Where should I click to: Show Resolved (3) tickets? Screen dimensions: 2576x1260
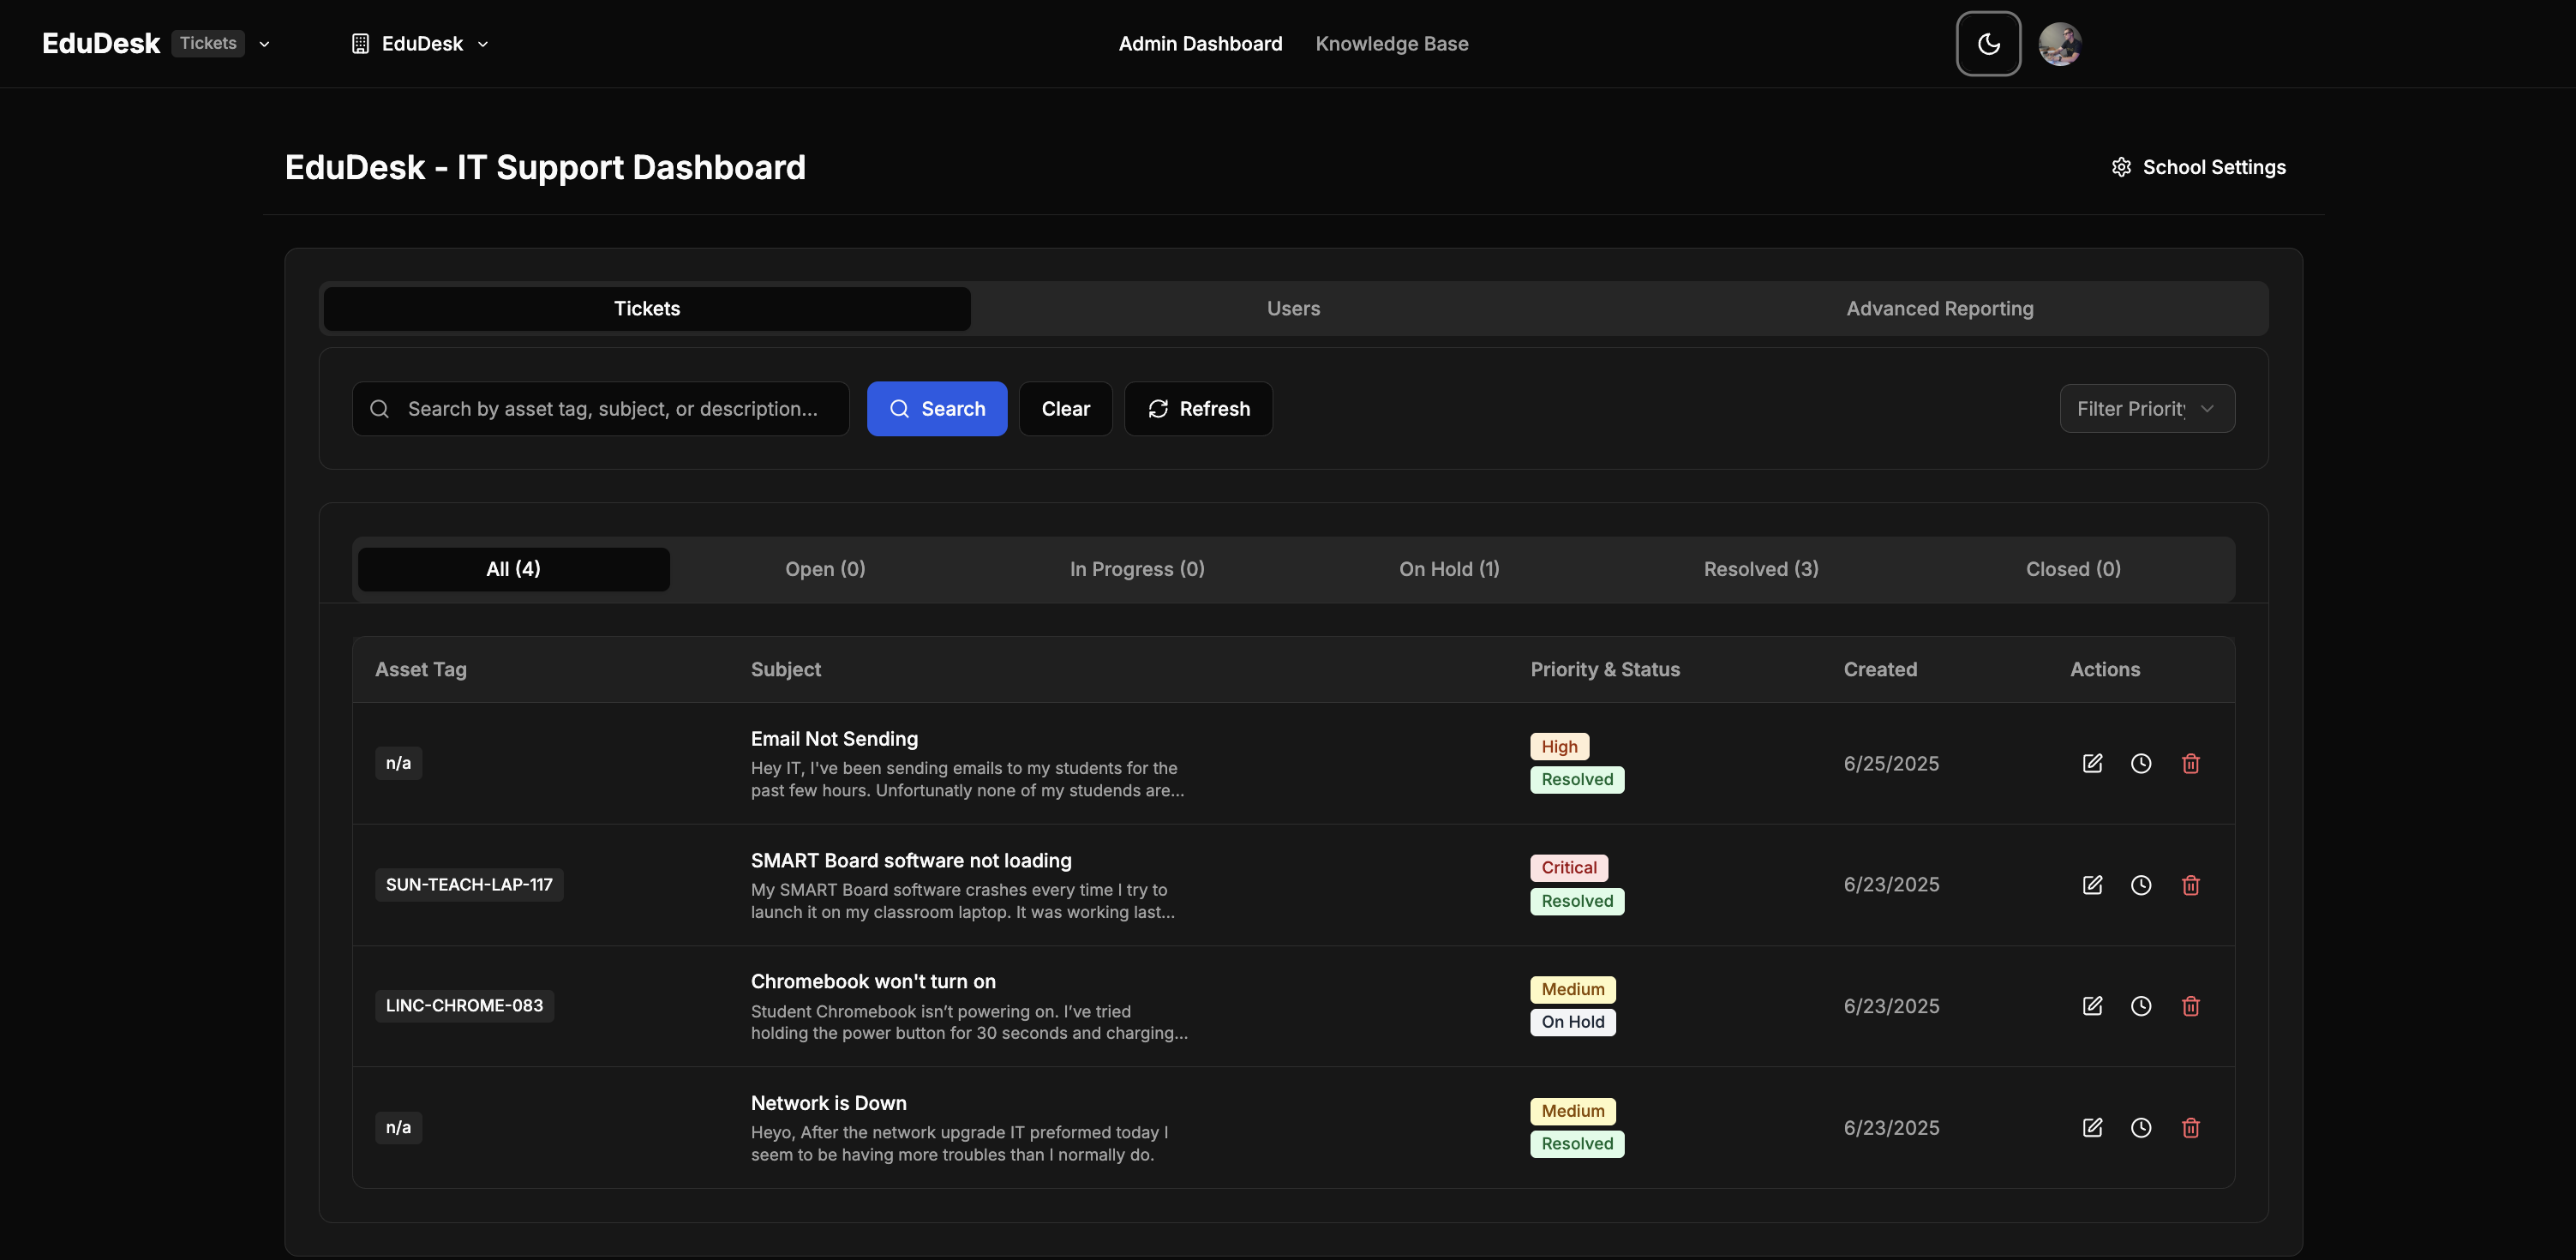coord(1760,569)
